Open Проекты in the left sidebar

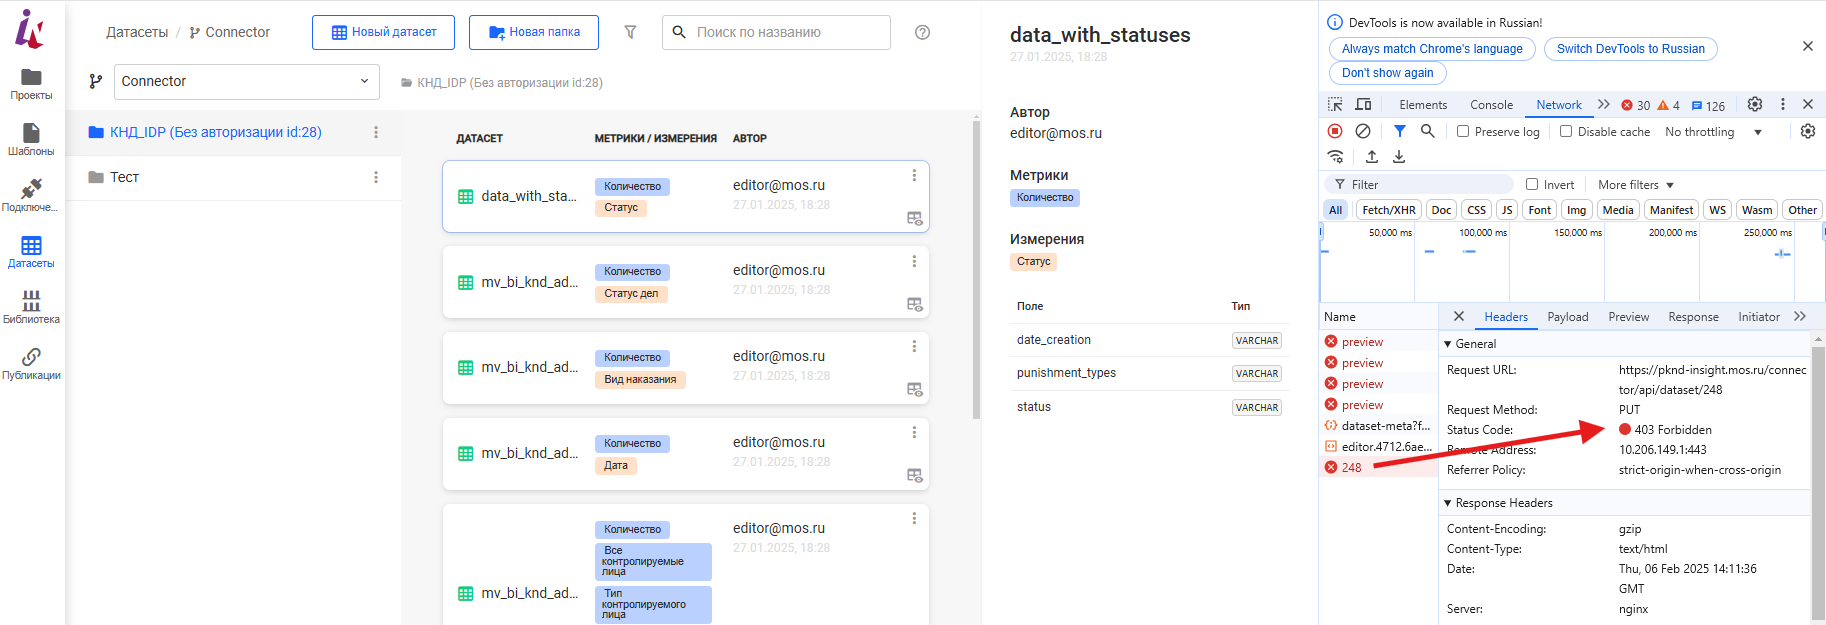tap(31, 83)
